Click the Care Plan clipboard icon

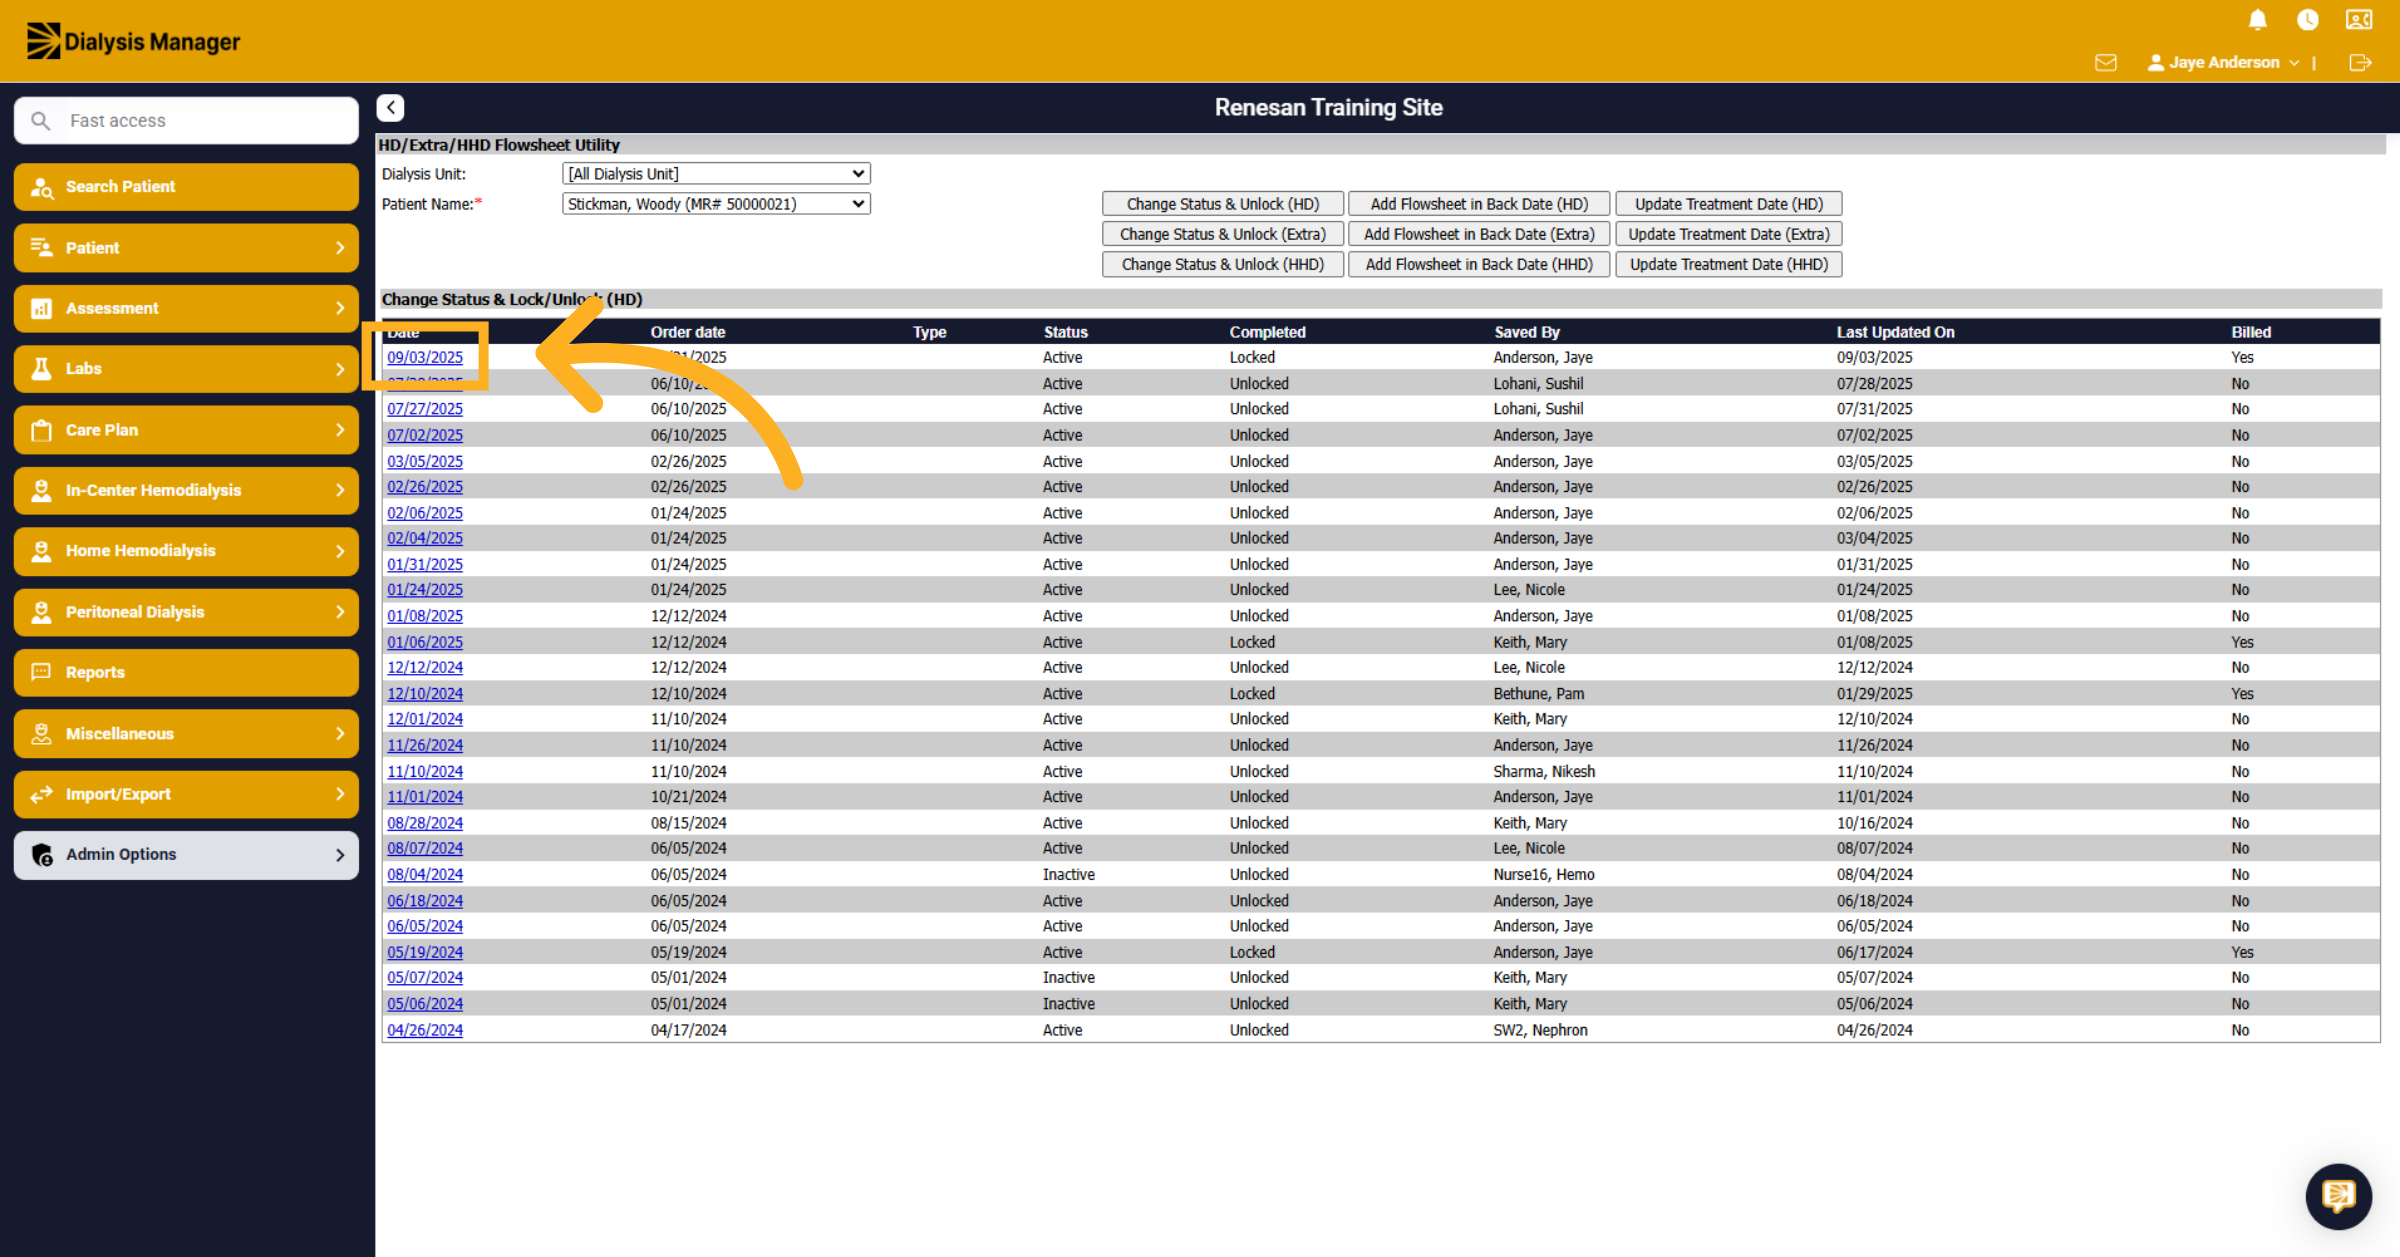(x=42, y=430)
